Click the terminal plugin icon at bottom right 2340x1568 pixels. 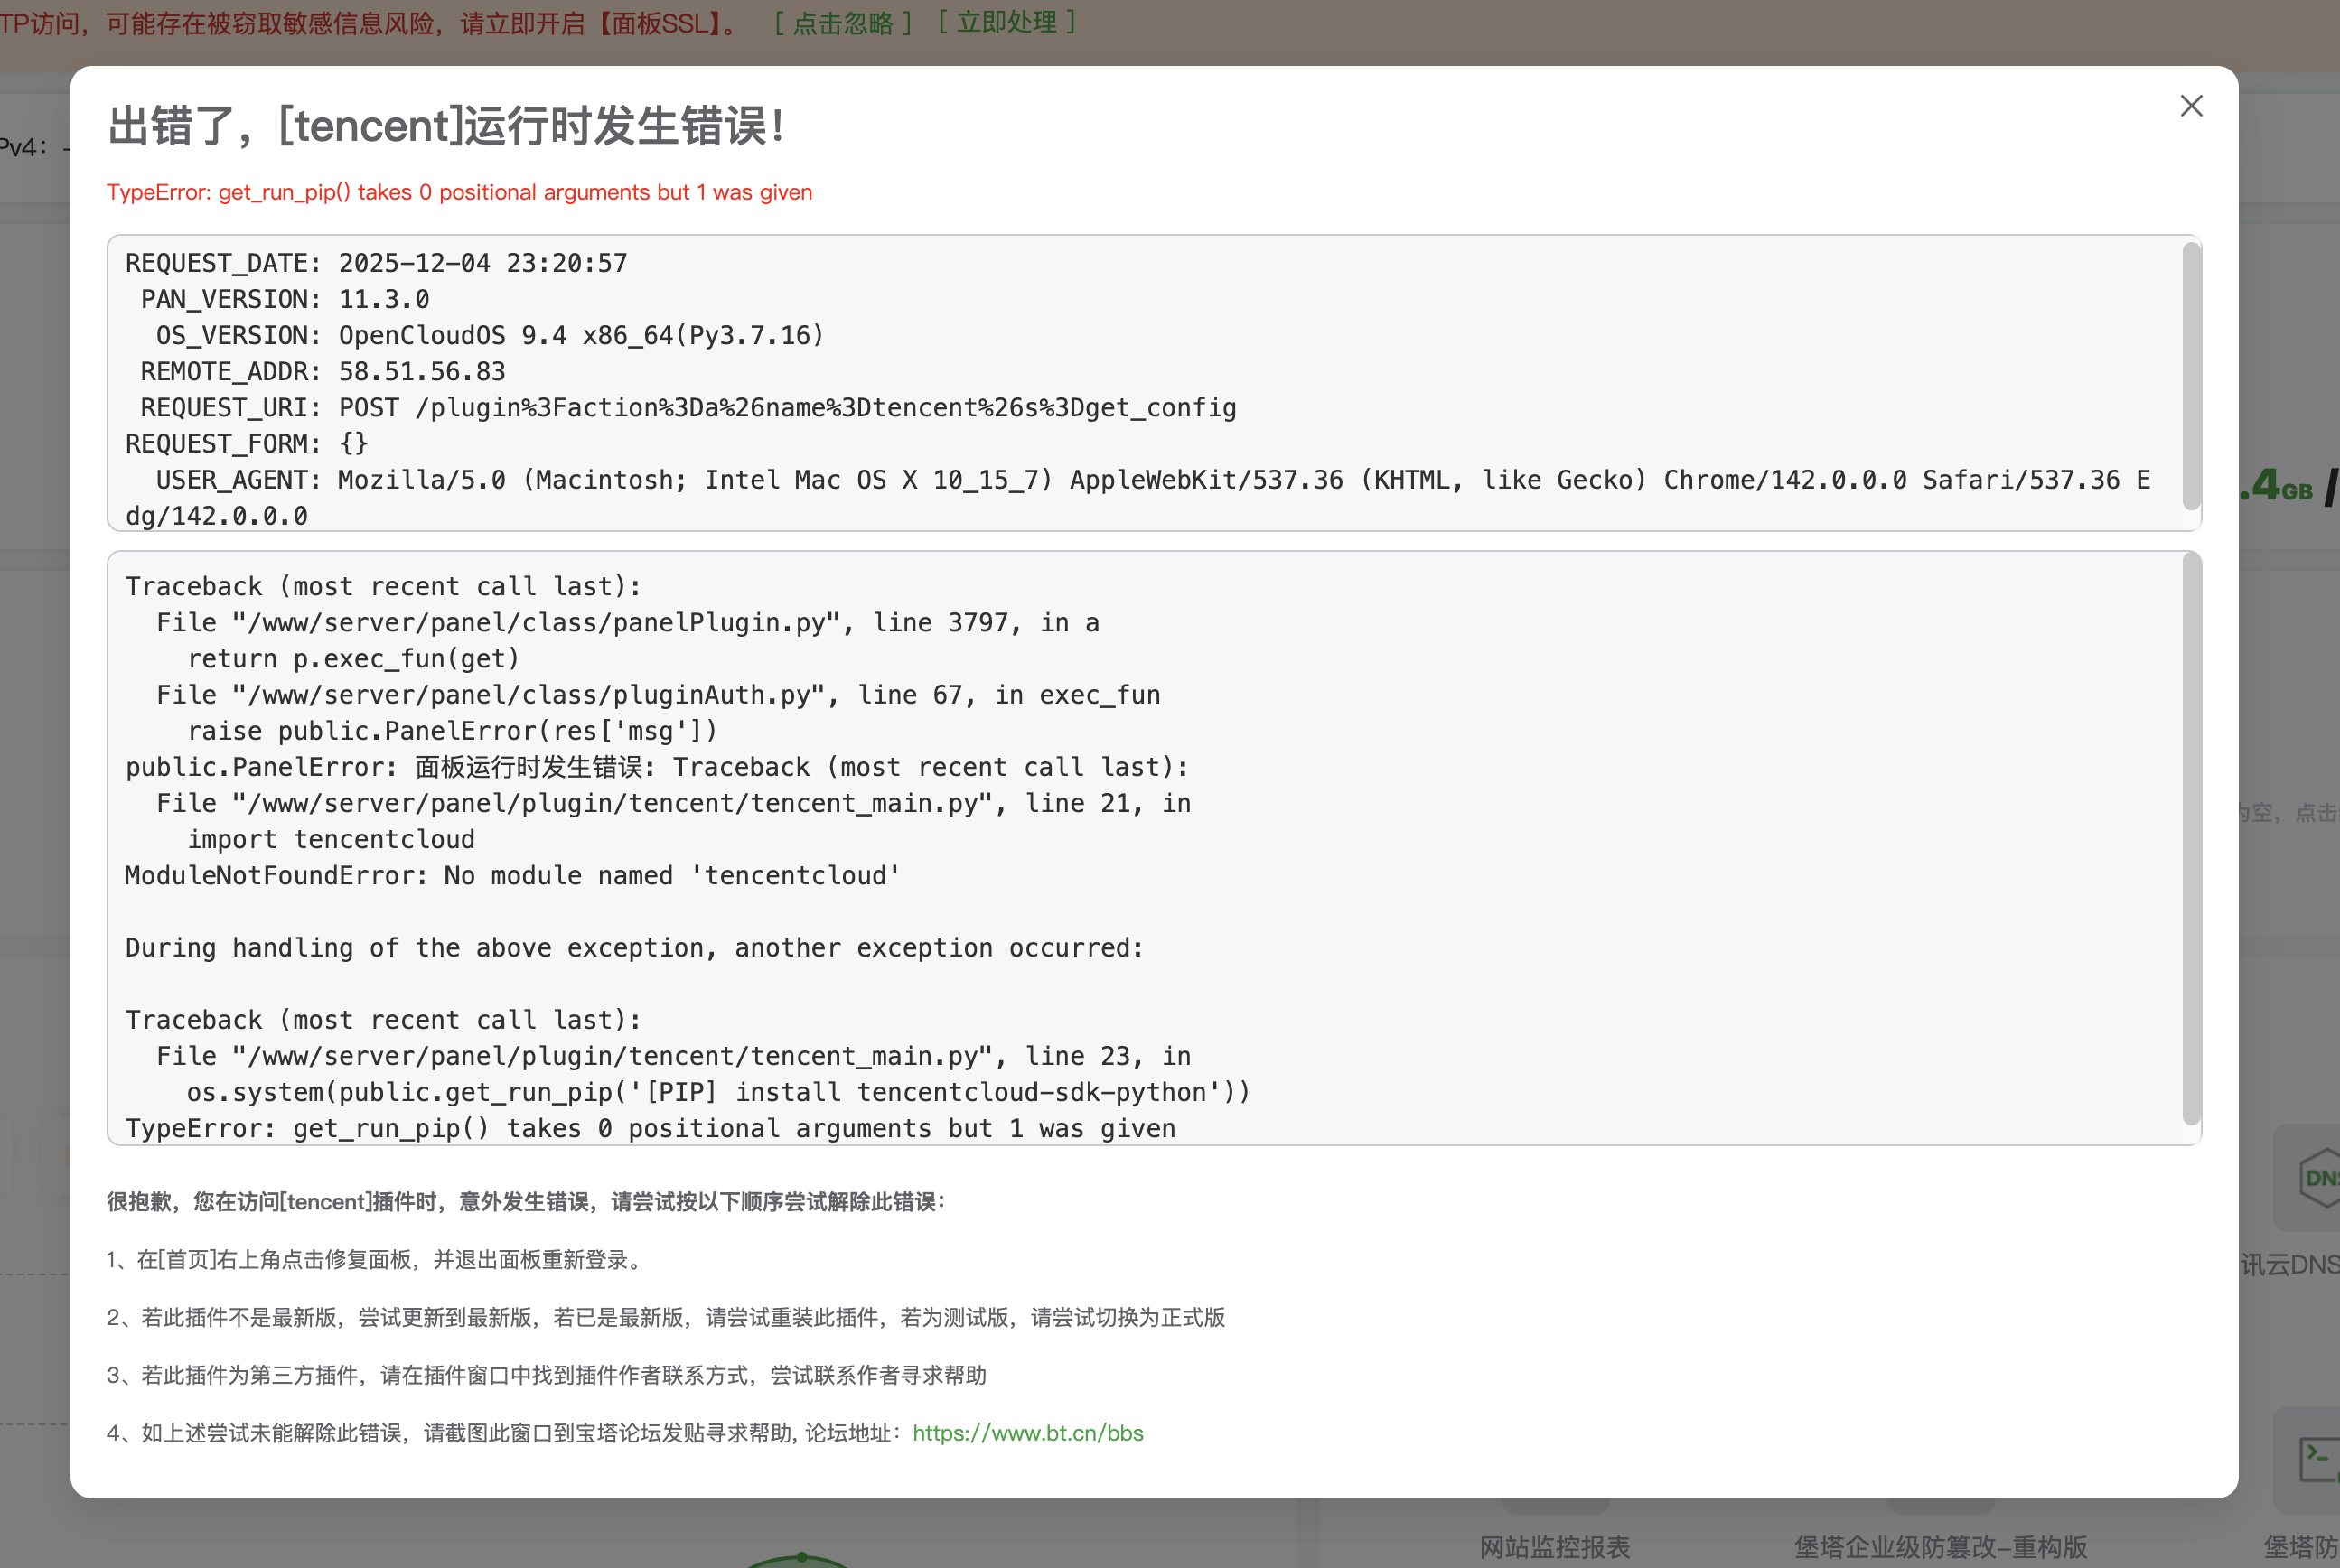click(2318, 1460)
